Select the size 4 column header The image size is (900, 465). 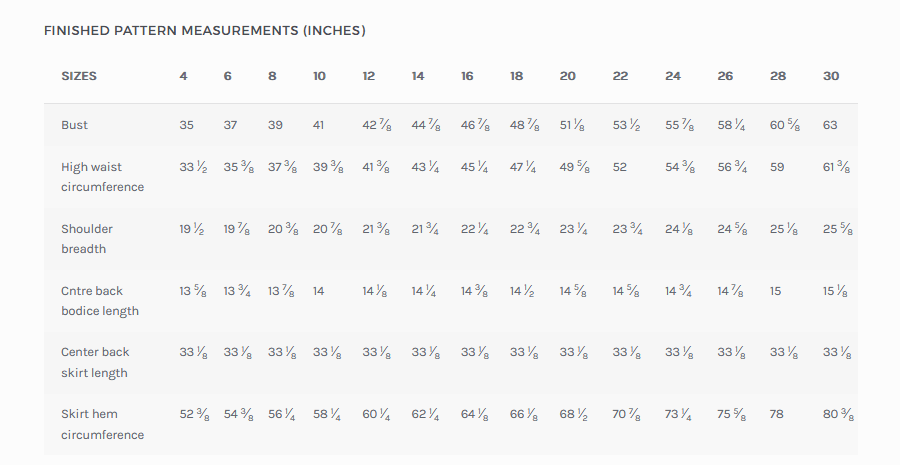coord(183,77)
